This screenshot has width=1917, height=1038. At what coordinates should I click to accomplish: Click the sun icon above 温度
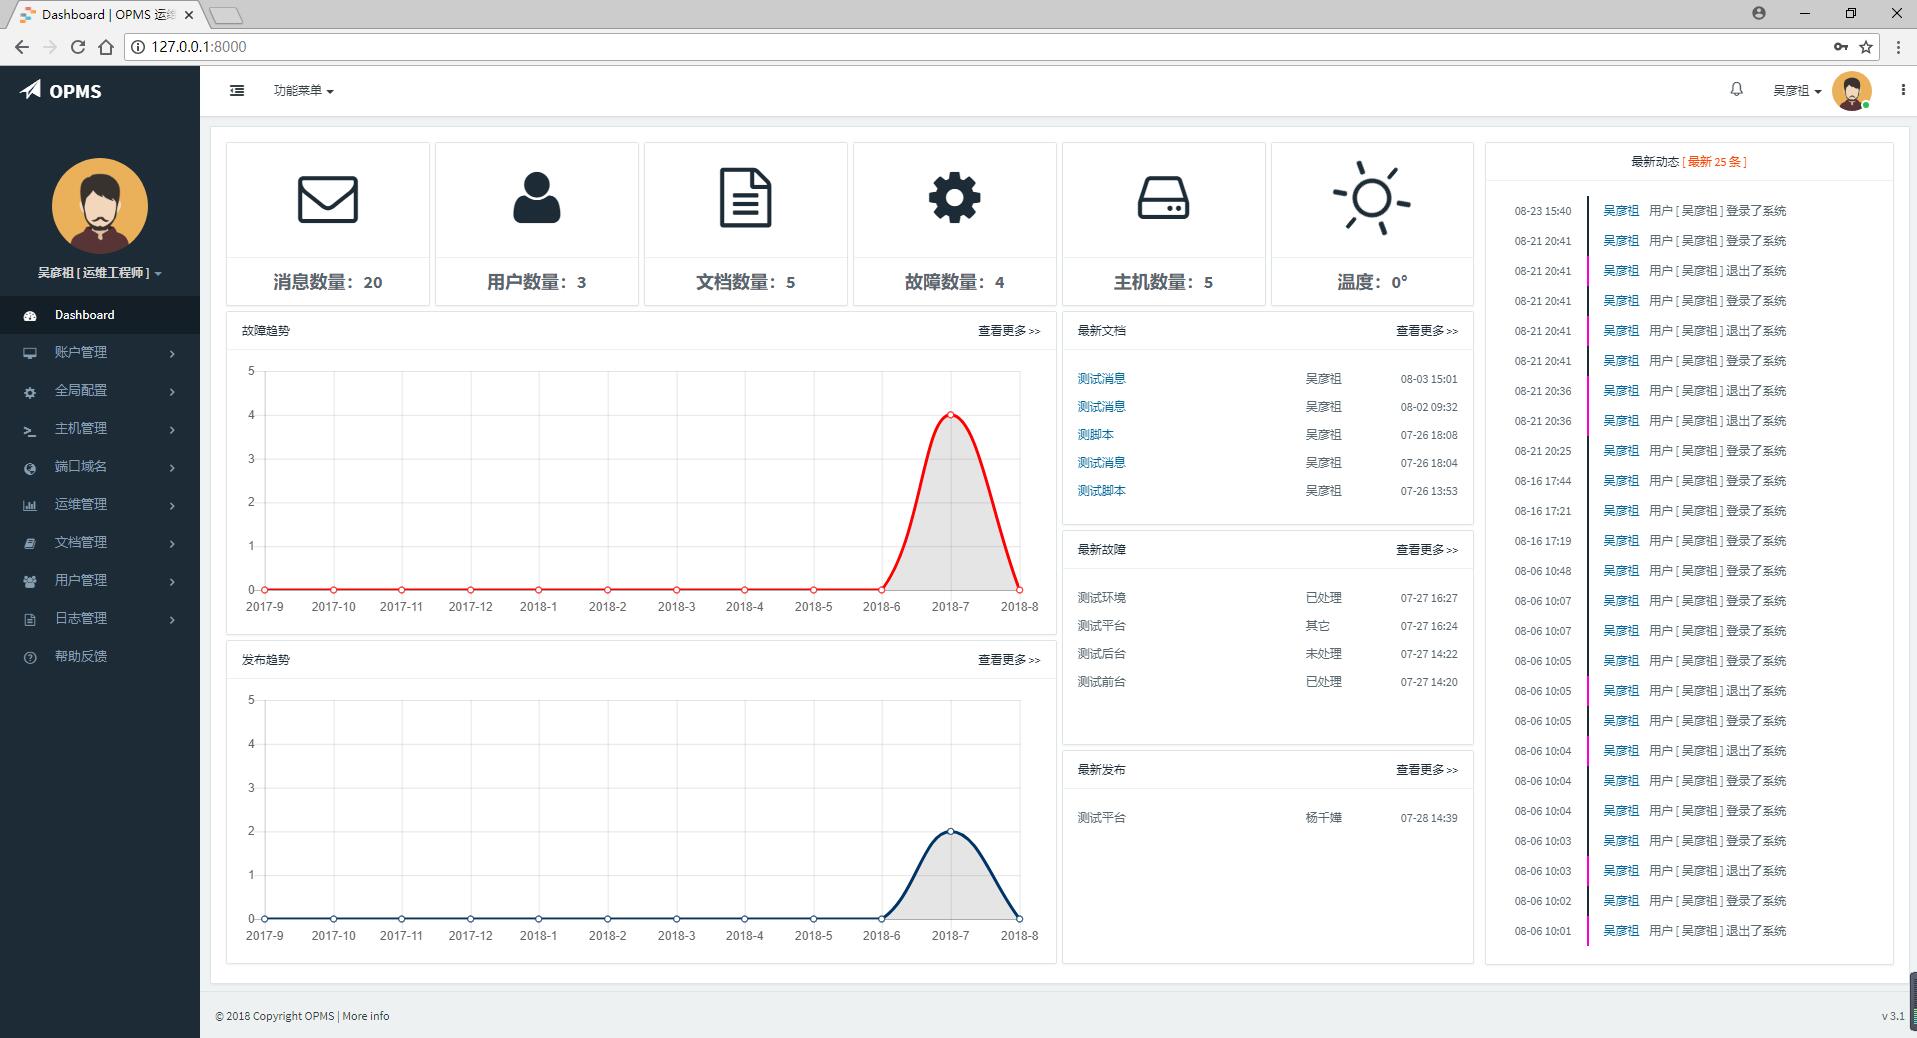[1372, 198]
